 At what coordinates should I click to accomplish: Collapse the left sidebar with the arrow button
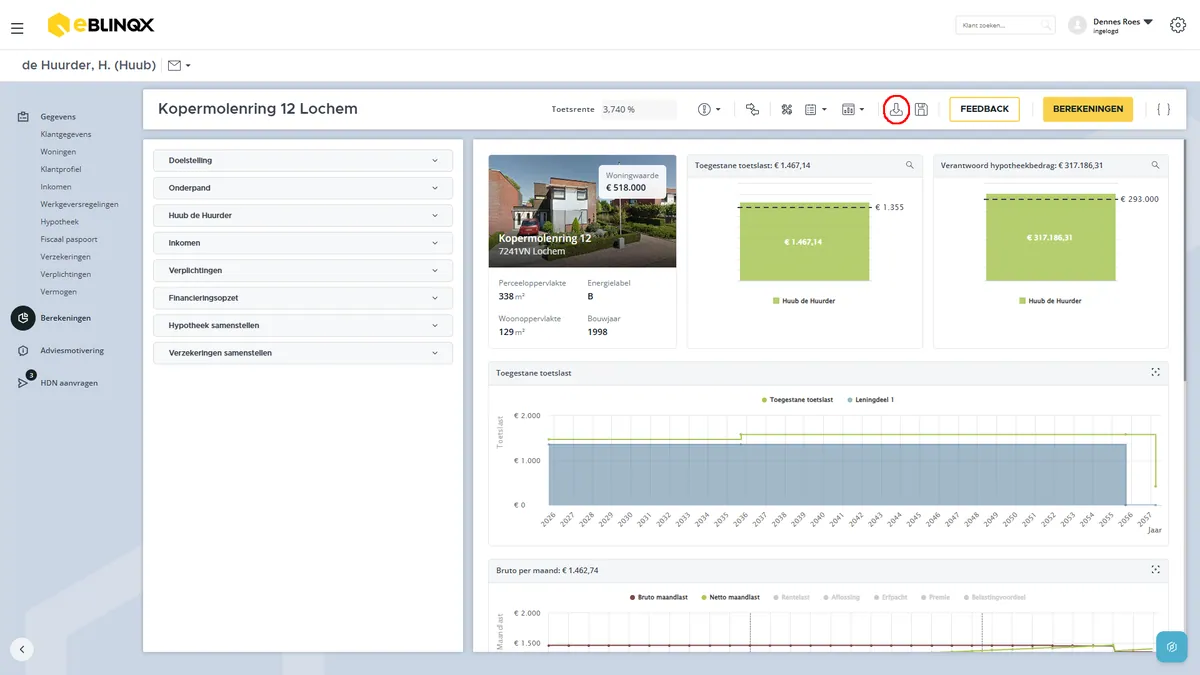tap(22, 648)
